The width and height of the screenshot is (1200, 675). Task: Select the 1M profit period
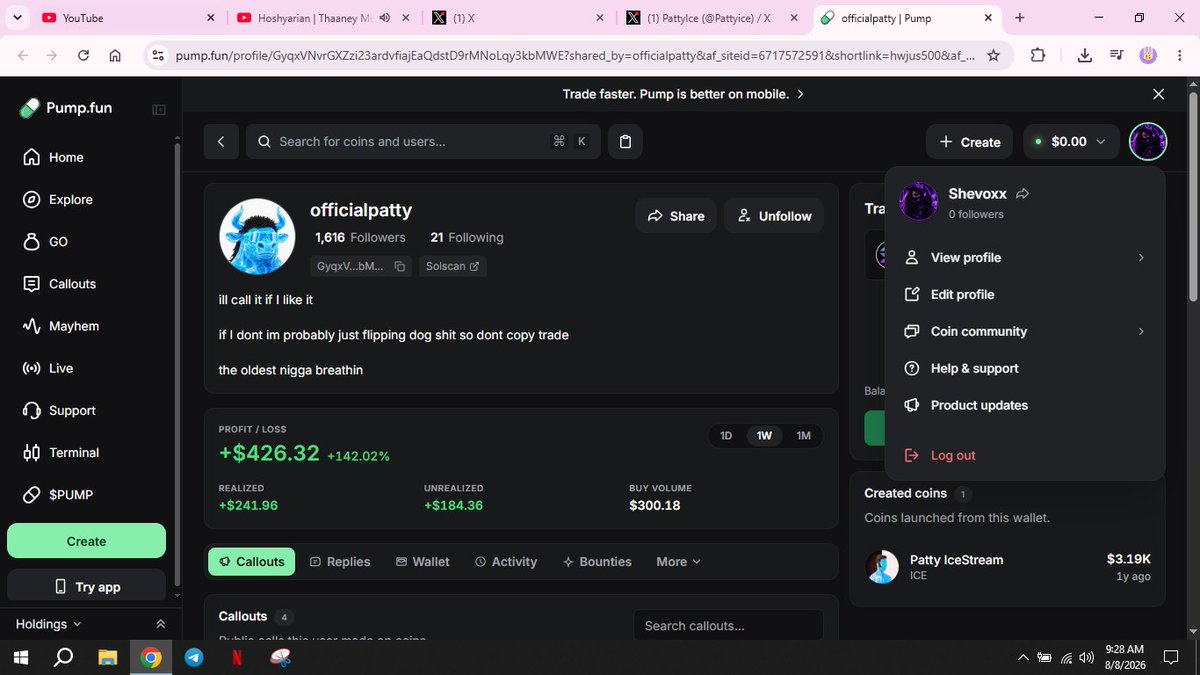click(803, 436)
